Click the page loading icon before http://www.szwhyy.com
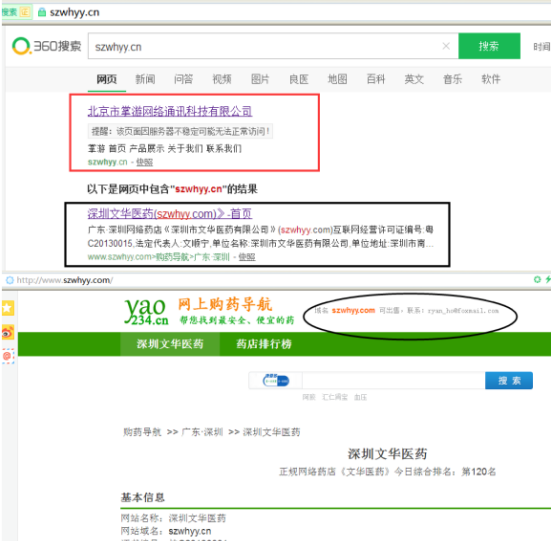The width and height of the screenshot is (551, 541). point(9,280)
